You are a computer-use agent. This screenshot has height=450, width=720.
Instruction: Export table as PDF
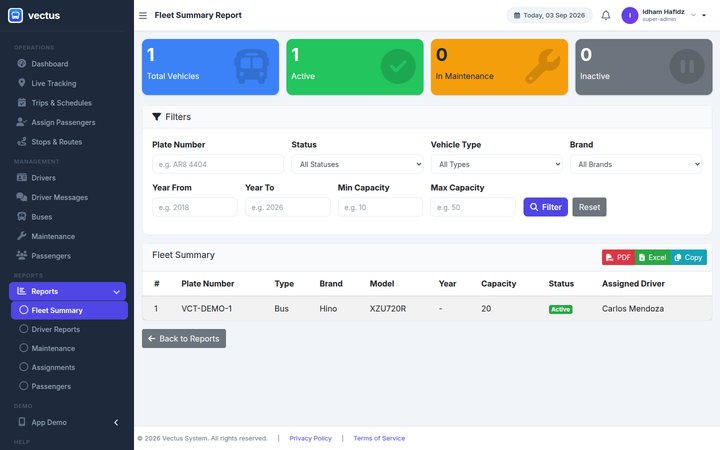(x=618, y=257)
